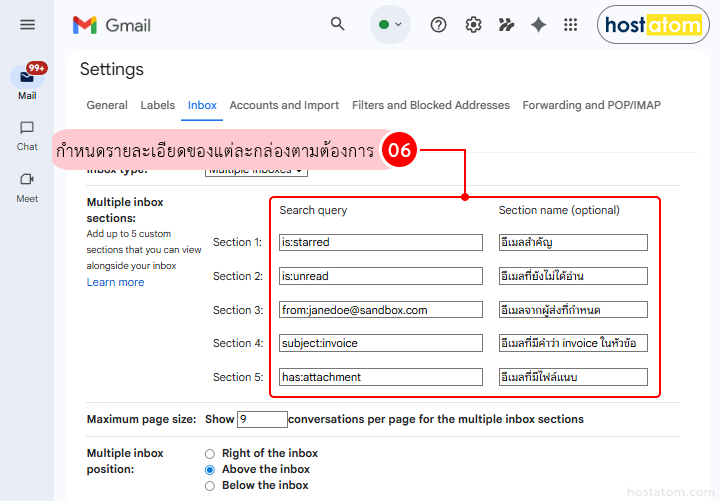
Task: Click Section 3 query field from:janedoe@sandbox.com
Action: [x=381, y=310]
